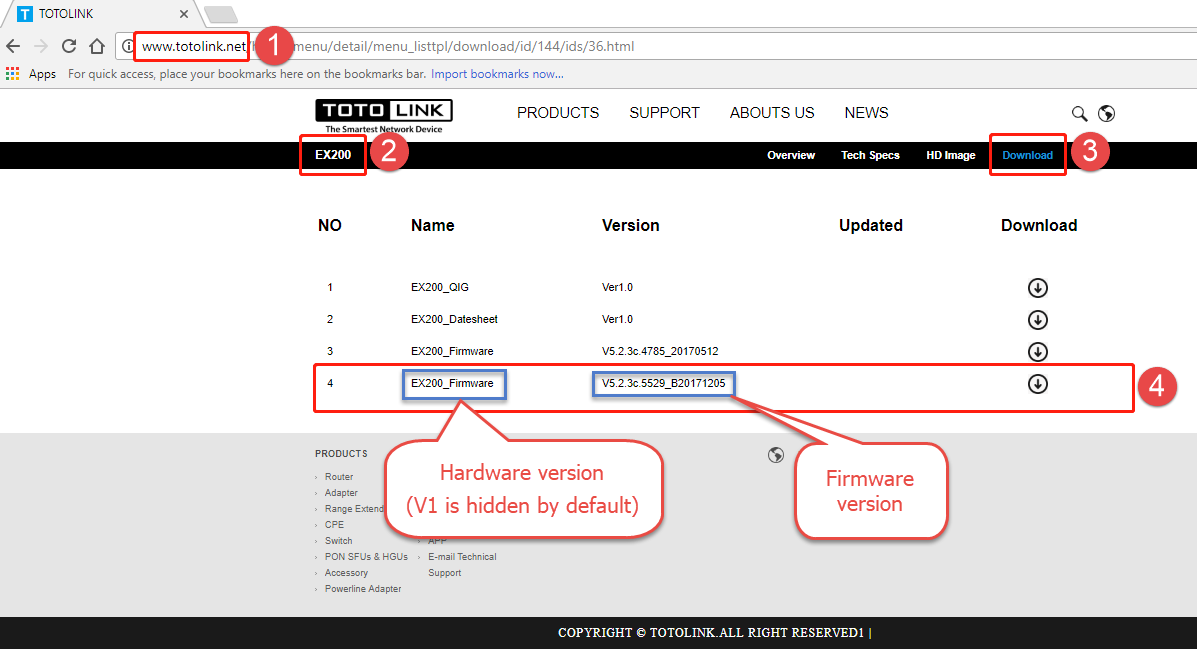Click the browser forward arrow
Screen dimensions: 1197x649
41,47
